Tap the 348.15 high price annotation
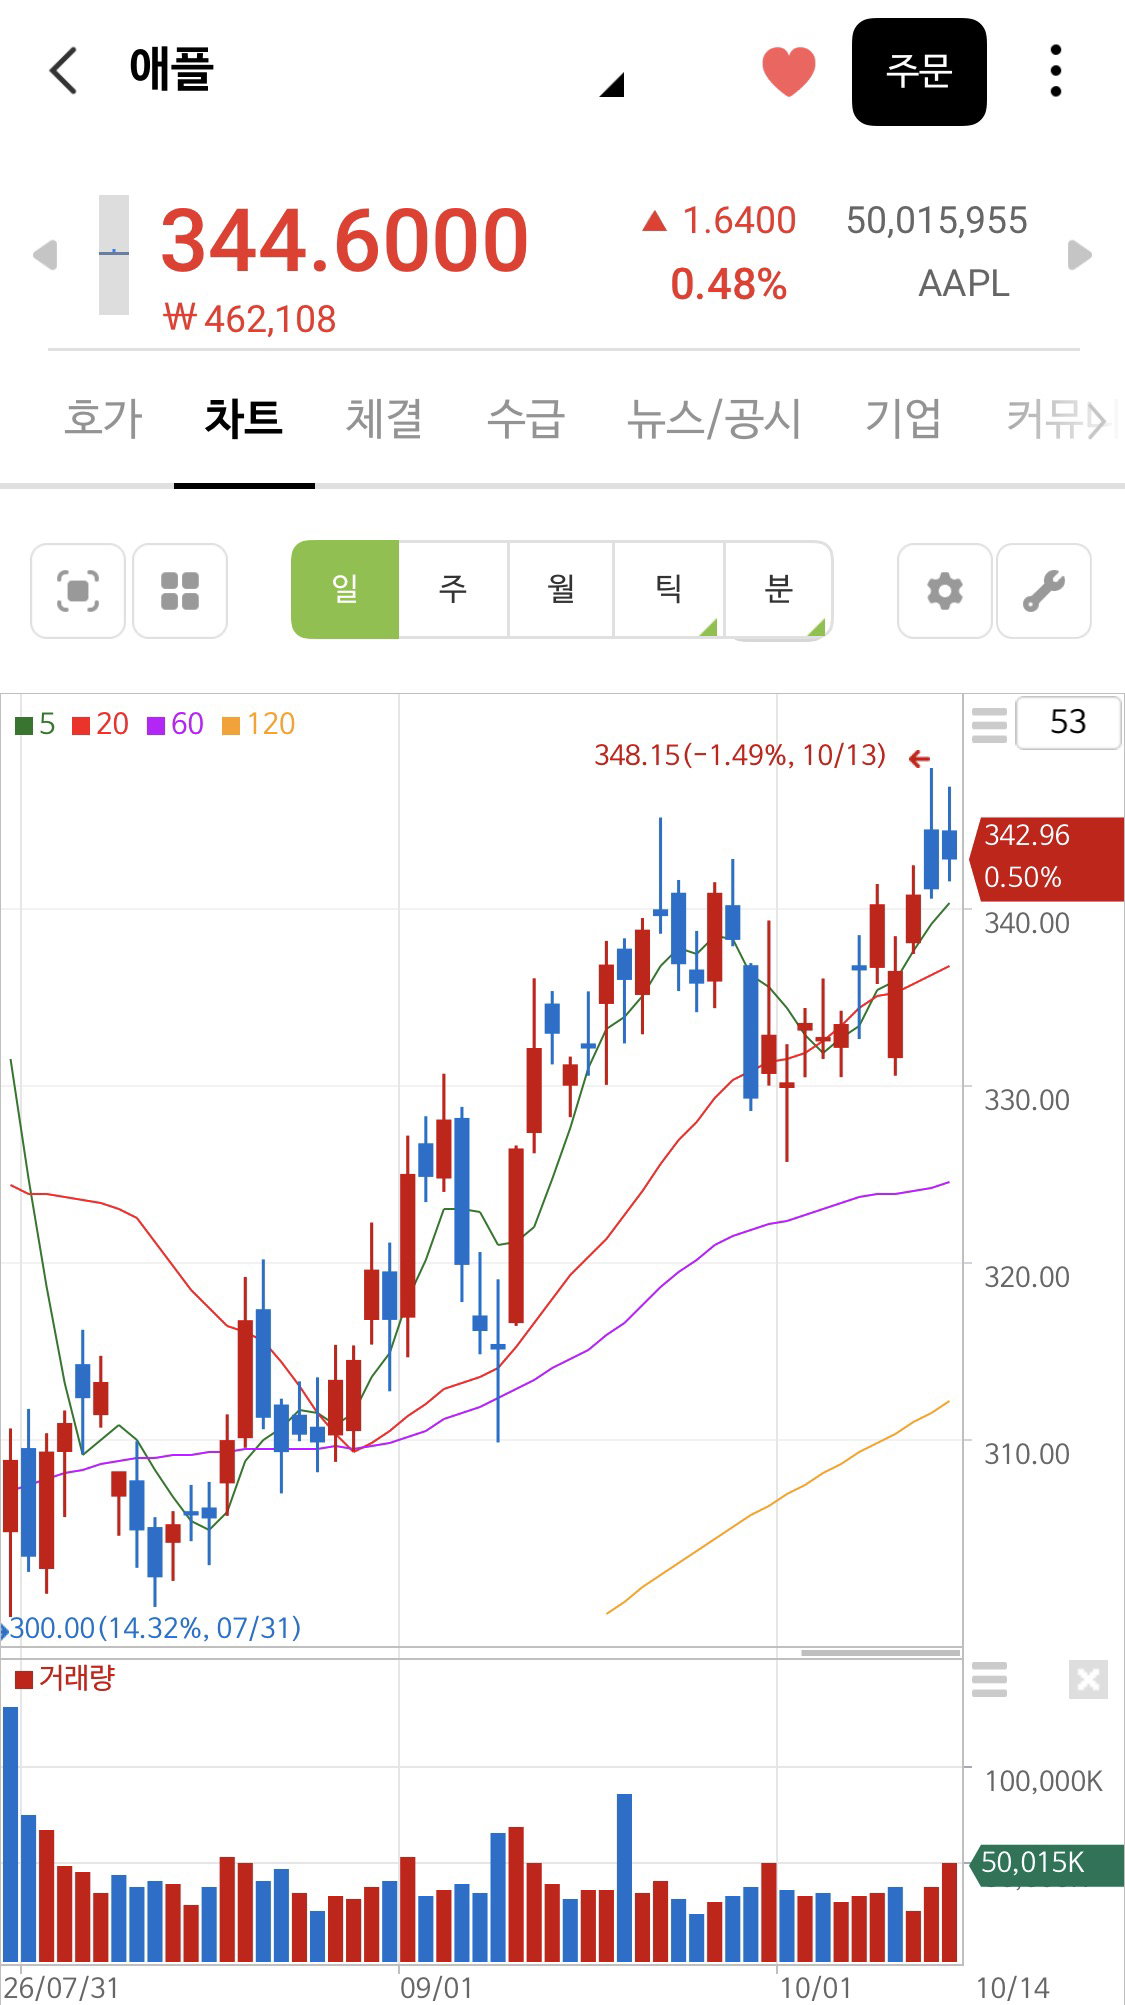Viewport: 1125px width, 2005px height. click(740, 755)
